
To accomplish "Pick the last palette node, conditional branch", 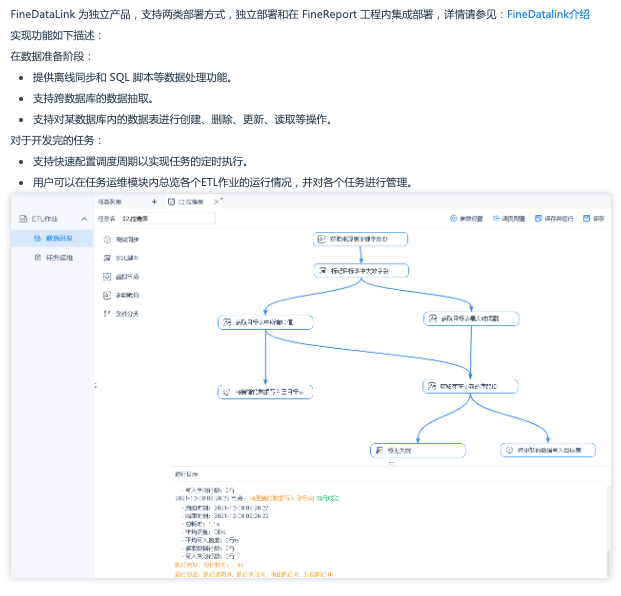I will 121,314.
